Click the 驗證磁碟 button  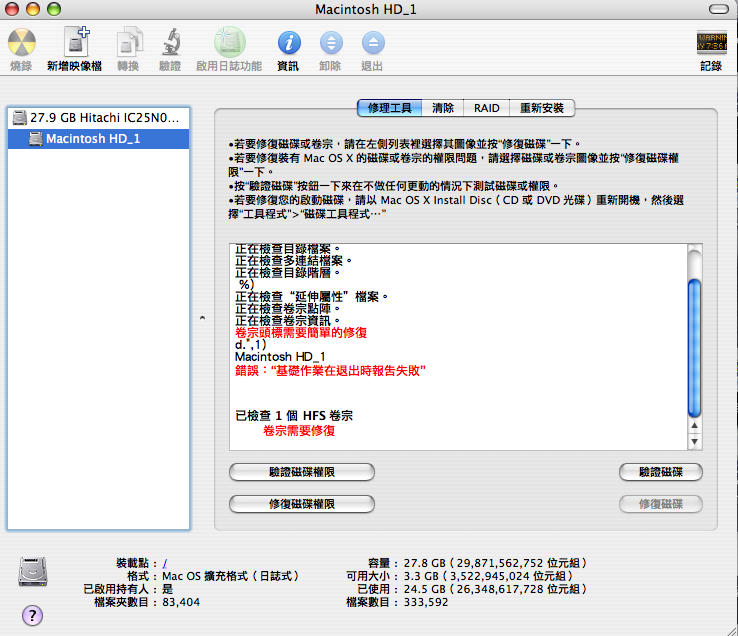coord(660,472)
